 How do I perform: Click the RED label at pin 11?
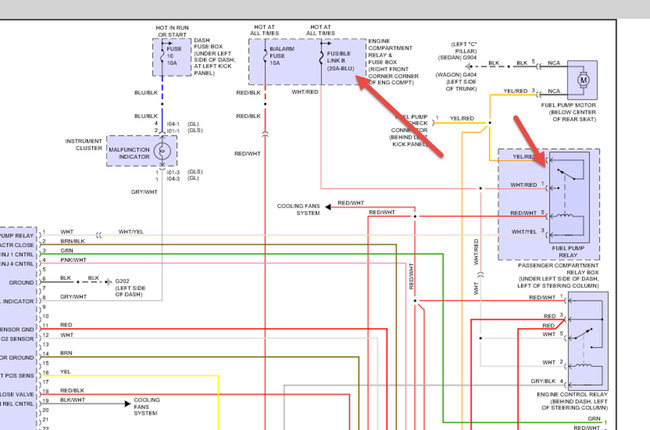point(66,325)
